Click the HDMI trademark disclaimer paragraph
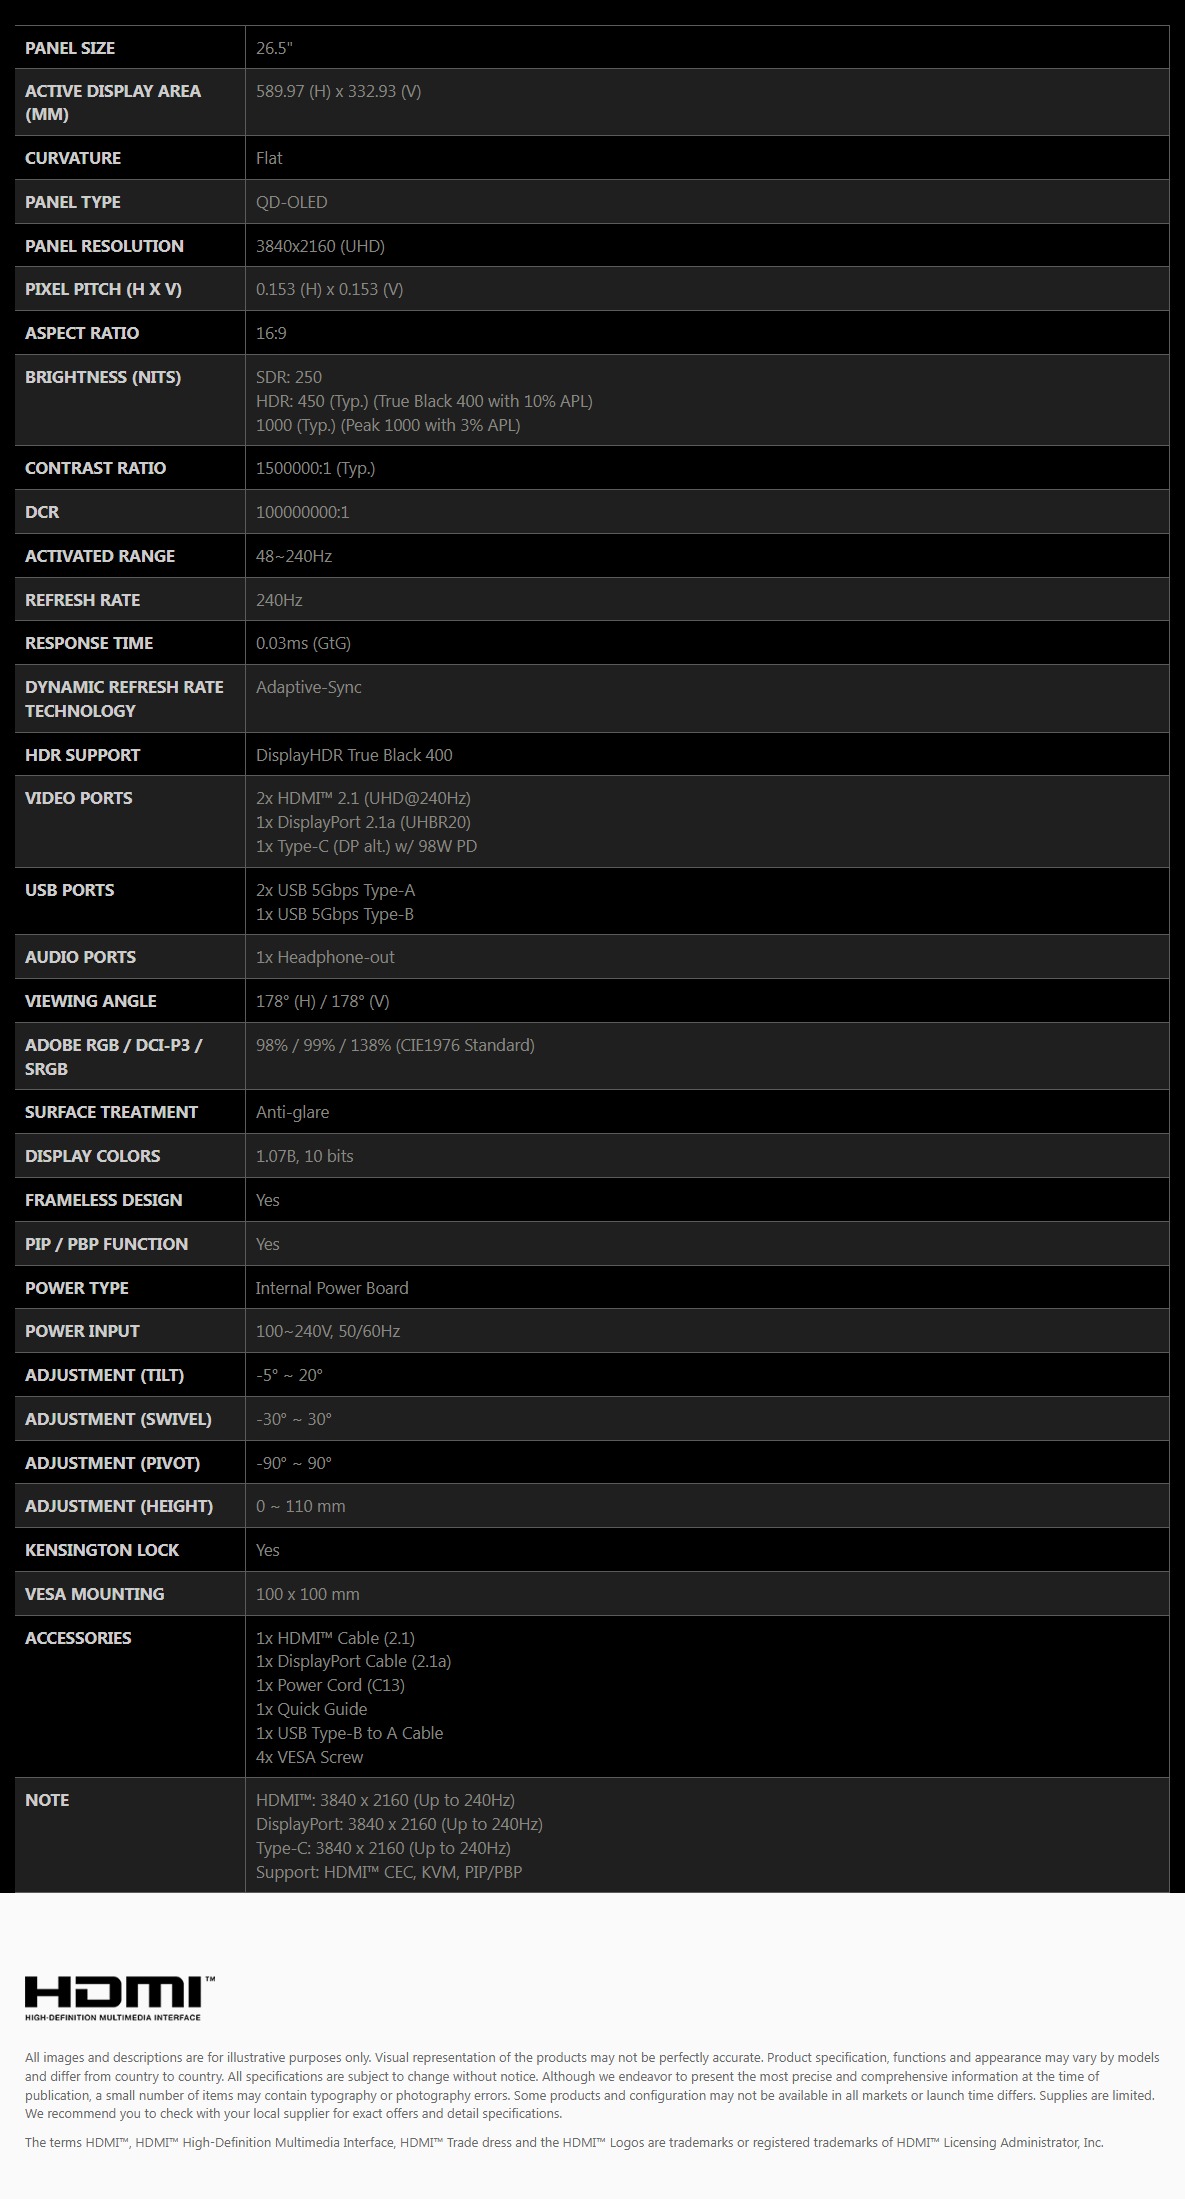Screen dimensions: 1185x2199 click(x=564, y=2142)
